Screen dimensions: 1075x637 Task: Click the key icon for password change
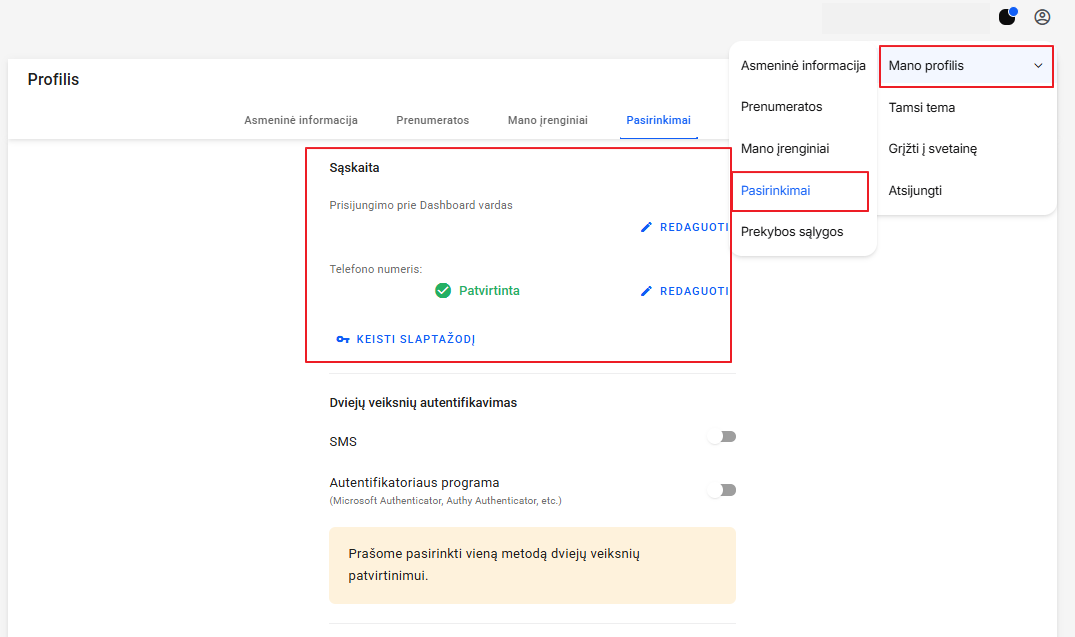point(343,339)
